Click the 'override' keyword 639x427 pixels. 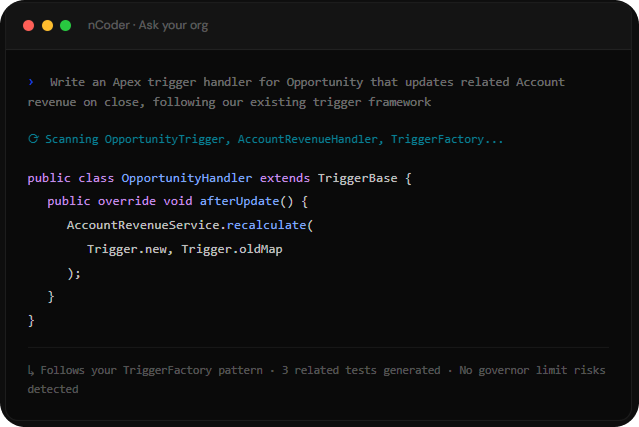click(127, 201)
